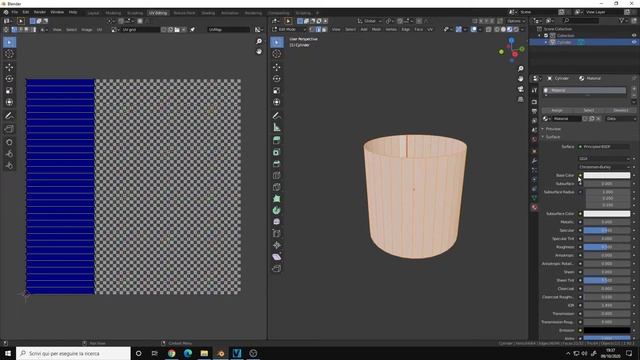Open the Material properties tab icon

coord(534,207)
